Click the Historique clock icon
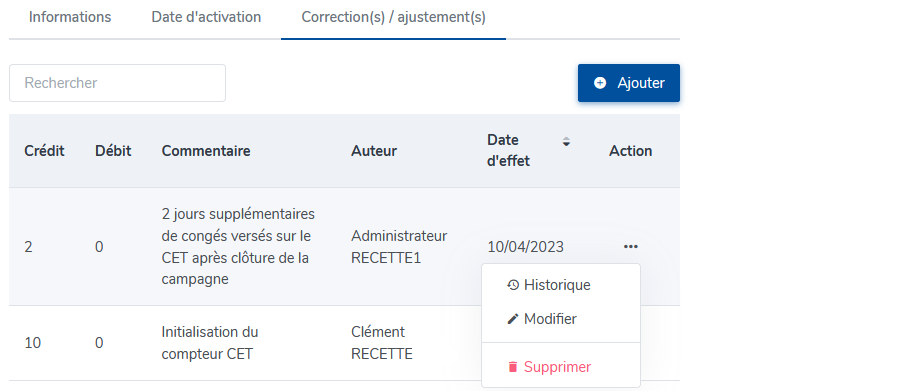The image size is (916, 391). pos(513,285)
